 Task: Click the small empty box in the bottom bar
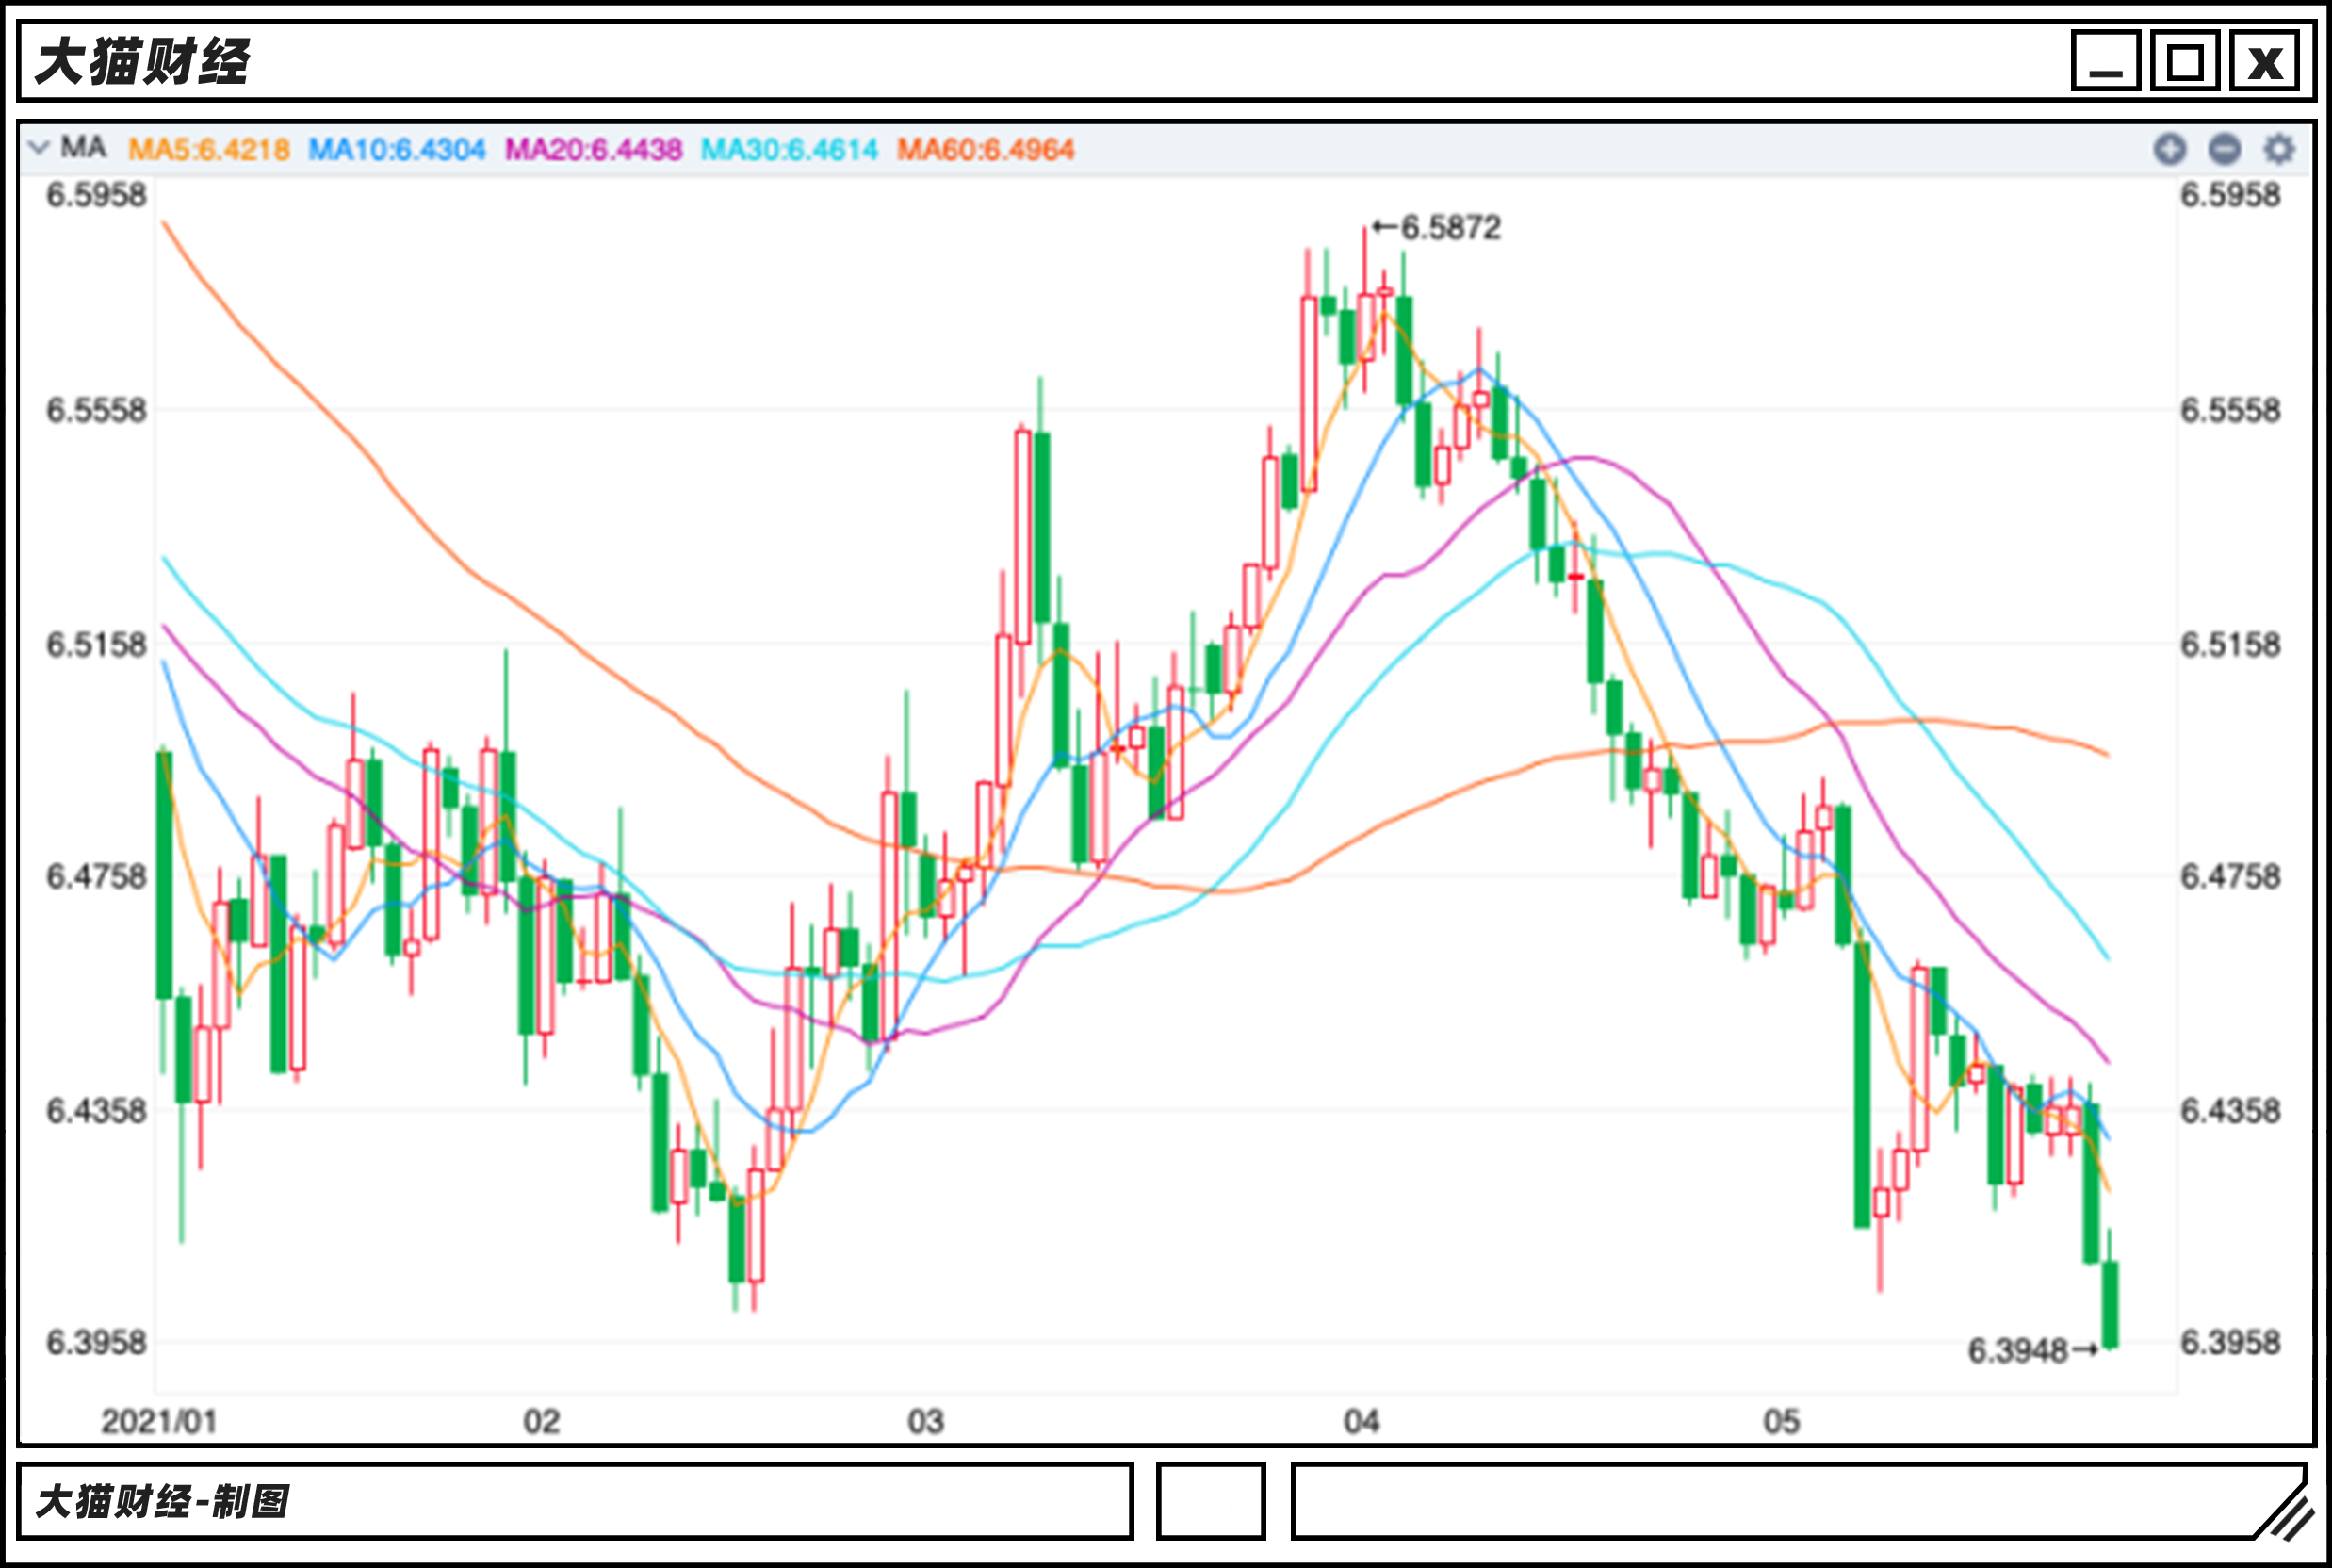(x=1210, y=1501)
